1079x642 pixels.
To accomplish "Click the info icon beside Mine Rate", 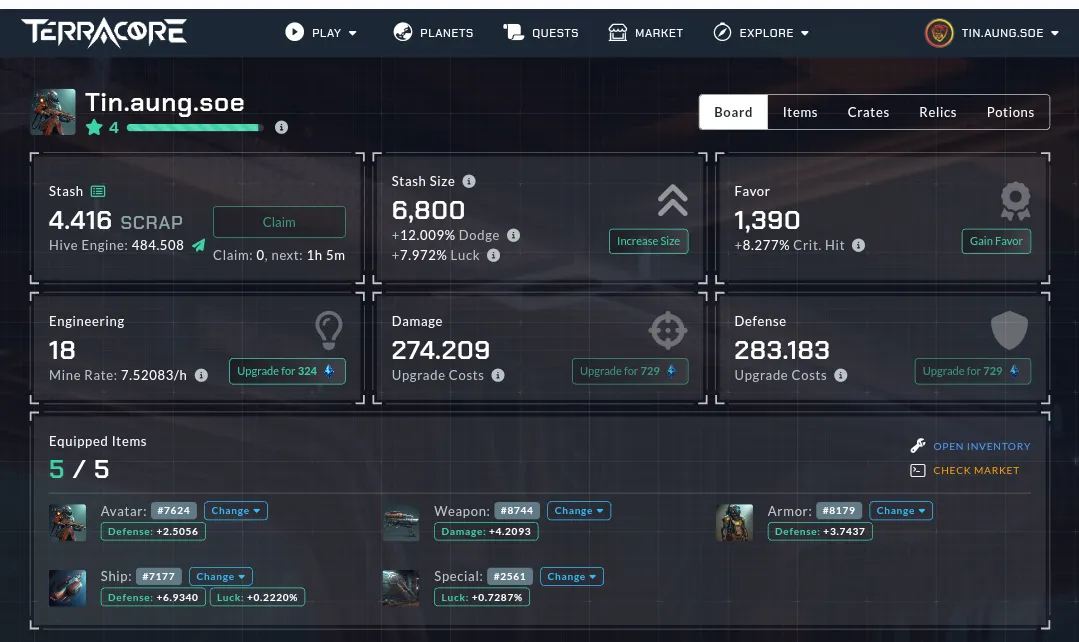I will tap(201, 375).
